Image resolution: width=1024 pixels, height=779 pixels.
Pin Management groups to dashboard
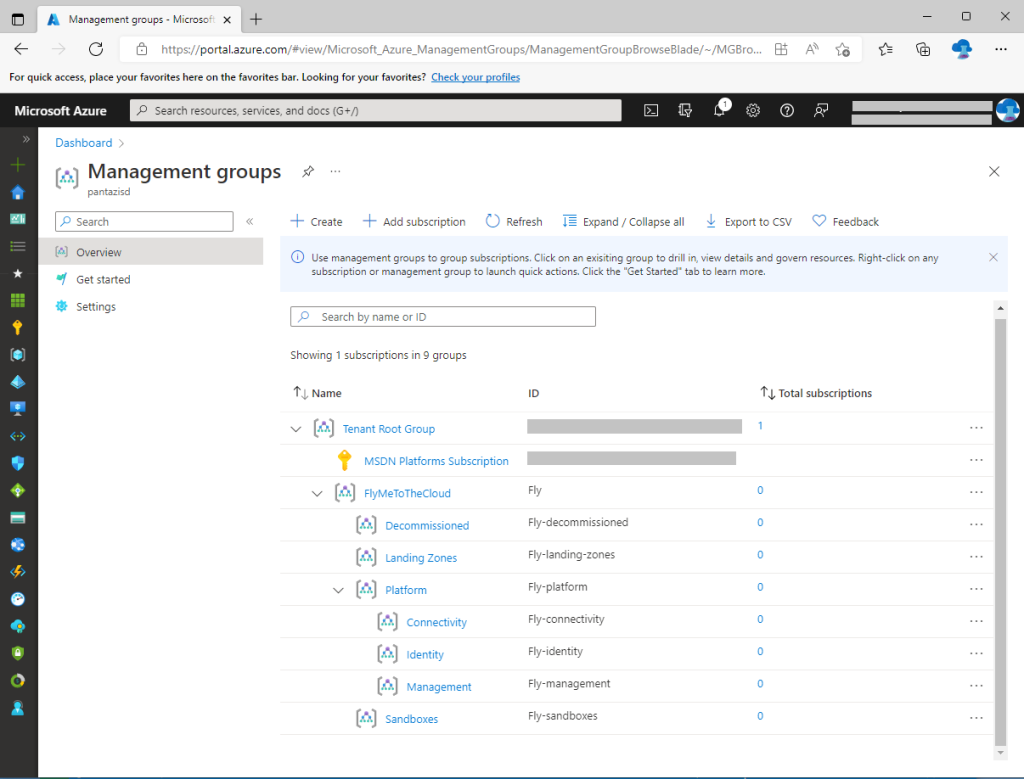308,171
